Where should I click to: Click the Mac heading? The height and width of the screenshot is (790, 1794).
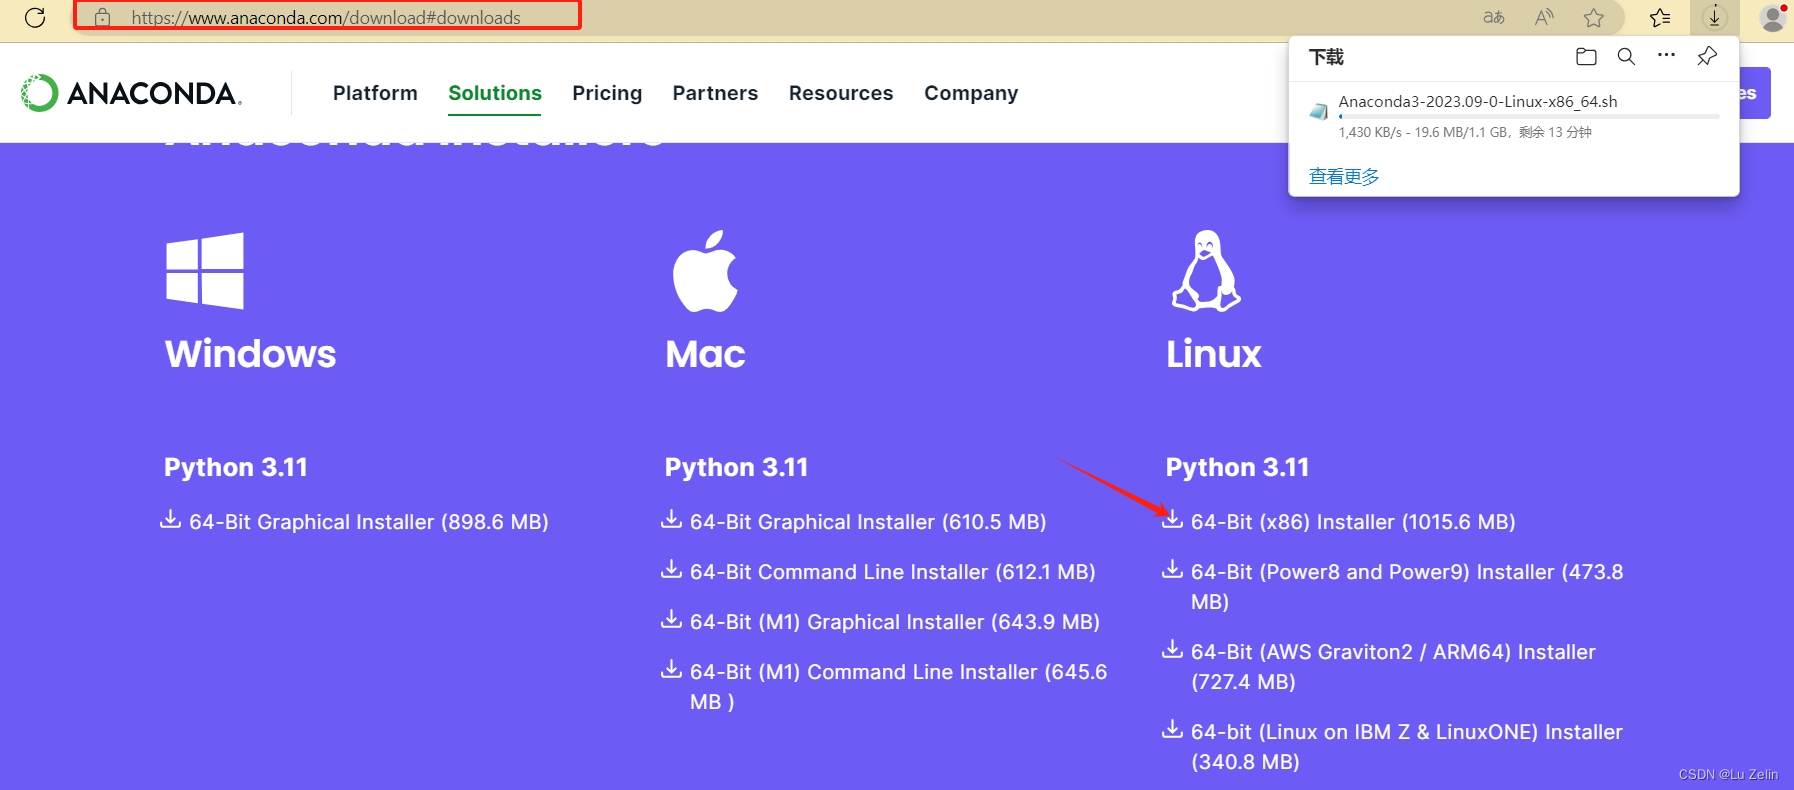(x=706, y=354)
